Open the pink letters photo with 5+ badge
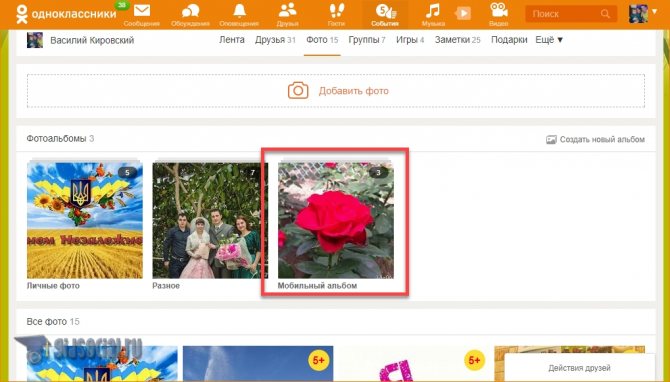Viewport: 670px width, 382px height. [x=414, y=363]
